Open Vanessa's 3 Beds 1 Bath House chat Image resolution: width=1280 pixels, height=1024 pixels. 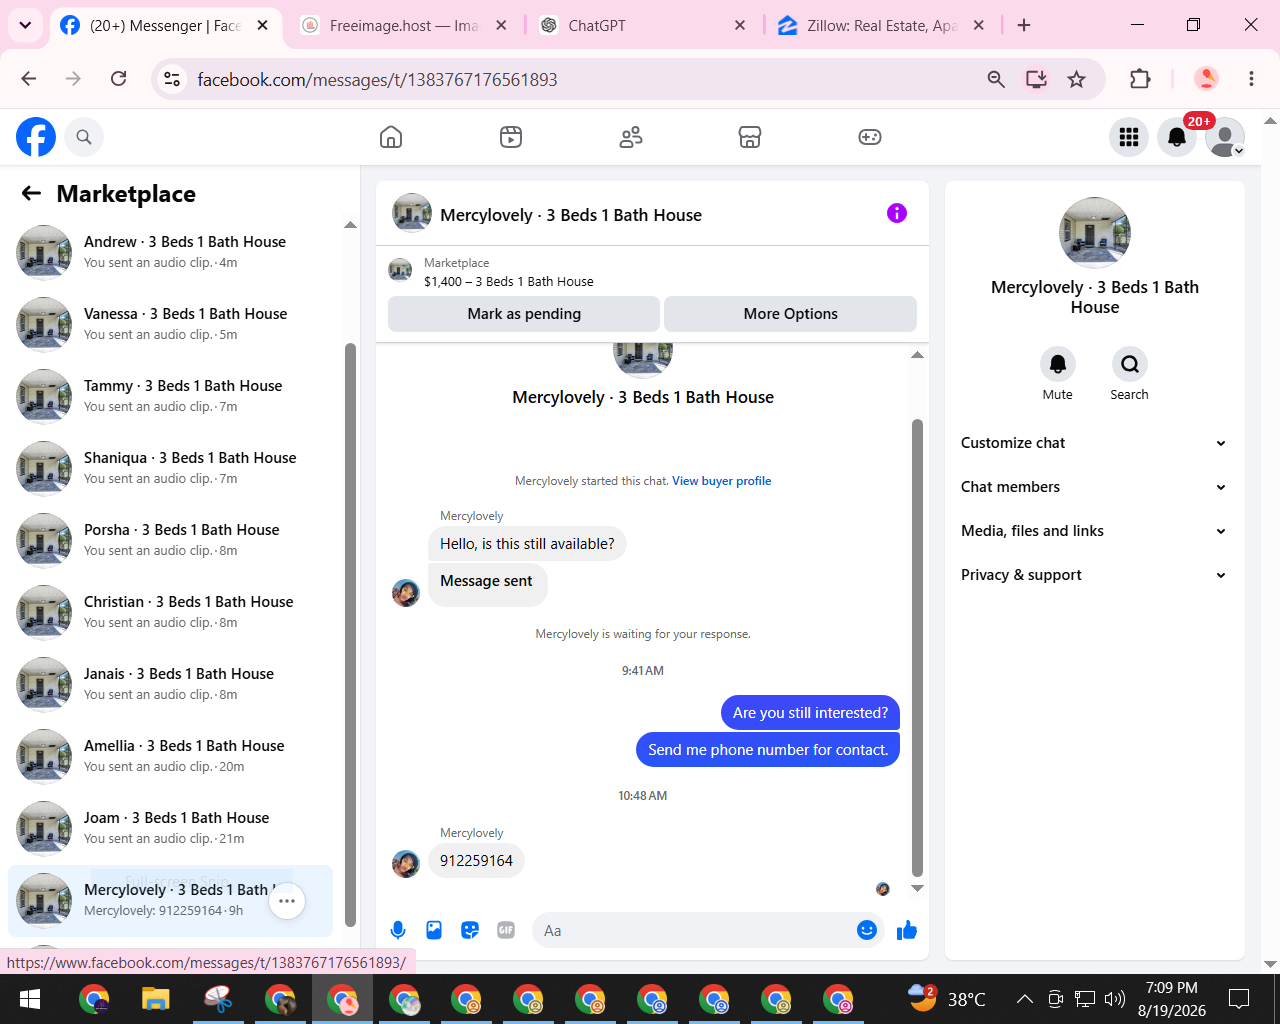(x=170, y=324)
